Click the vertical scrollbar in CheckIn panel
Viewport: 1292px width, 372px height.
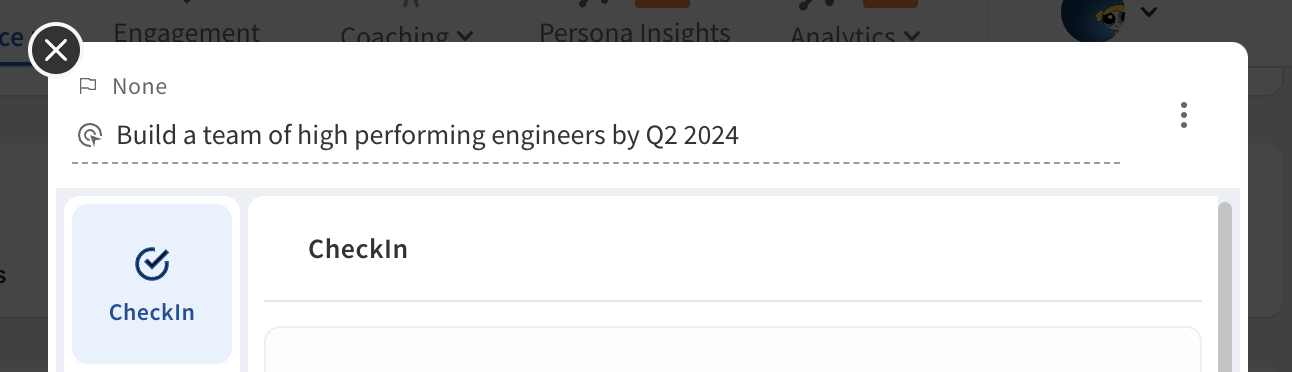click(x=1225, y=285)
